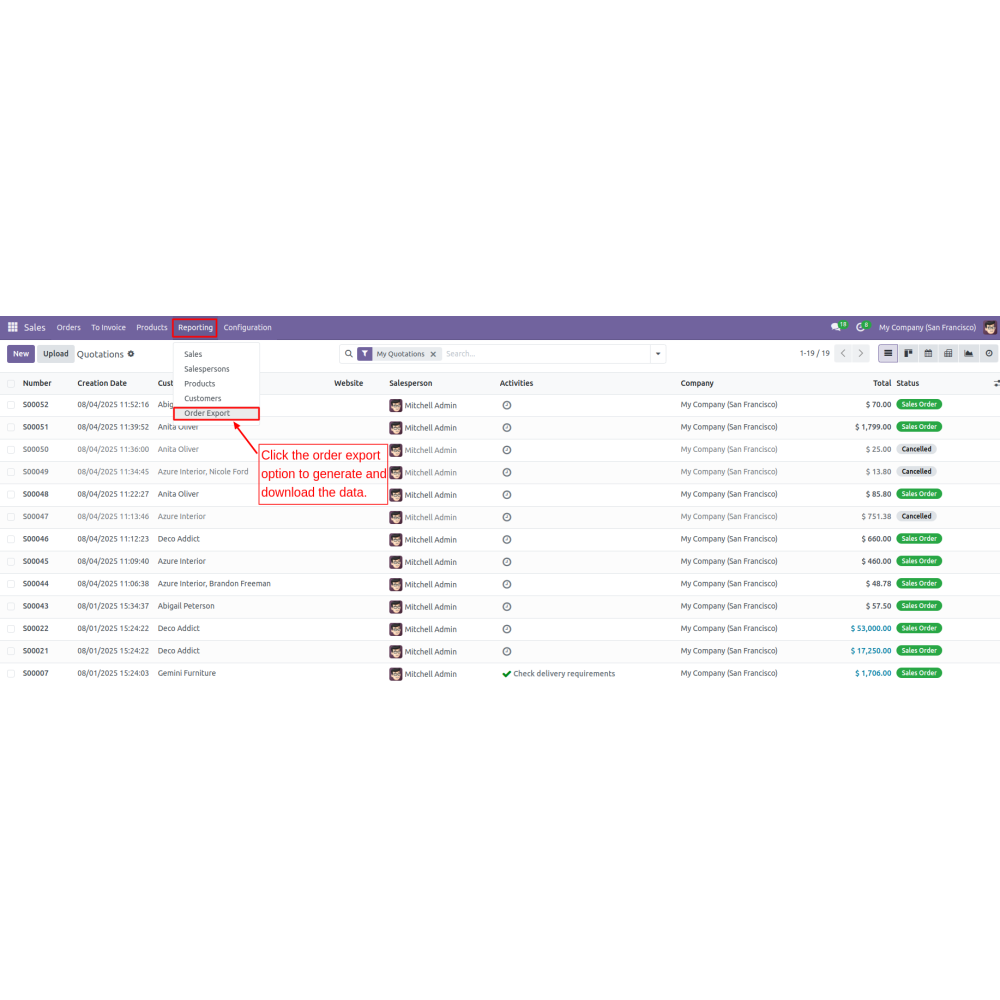Open the Configuration menu
The image size is (1000, 1000).
(x=247, y=327)
